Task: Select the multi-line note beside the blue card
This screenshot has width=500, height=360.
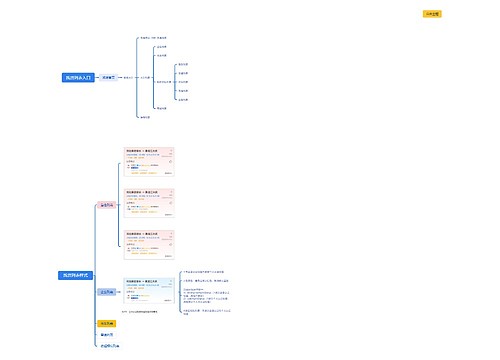Action: [x=206, y=296]
